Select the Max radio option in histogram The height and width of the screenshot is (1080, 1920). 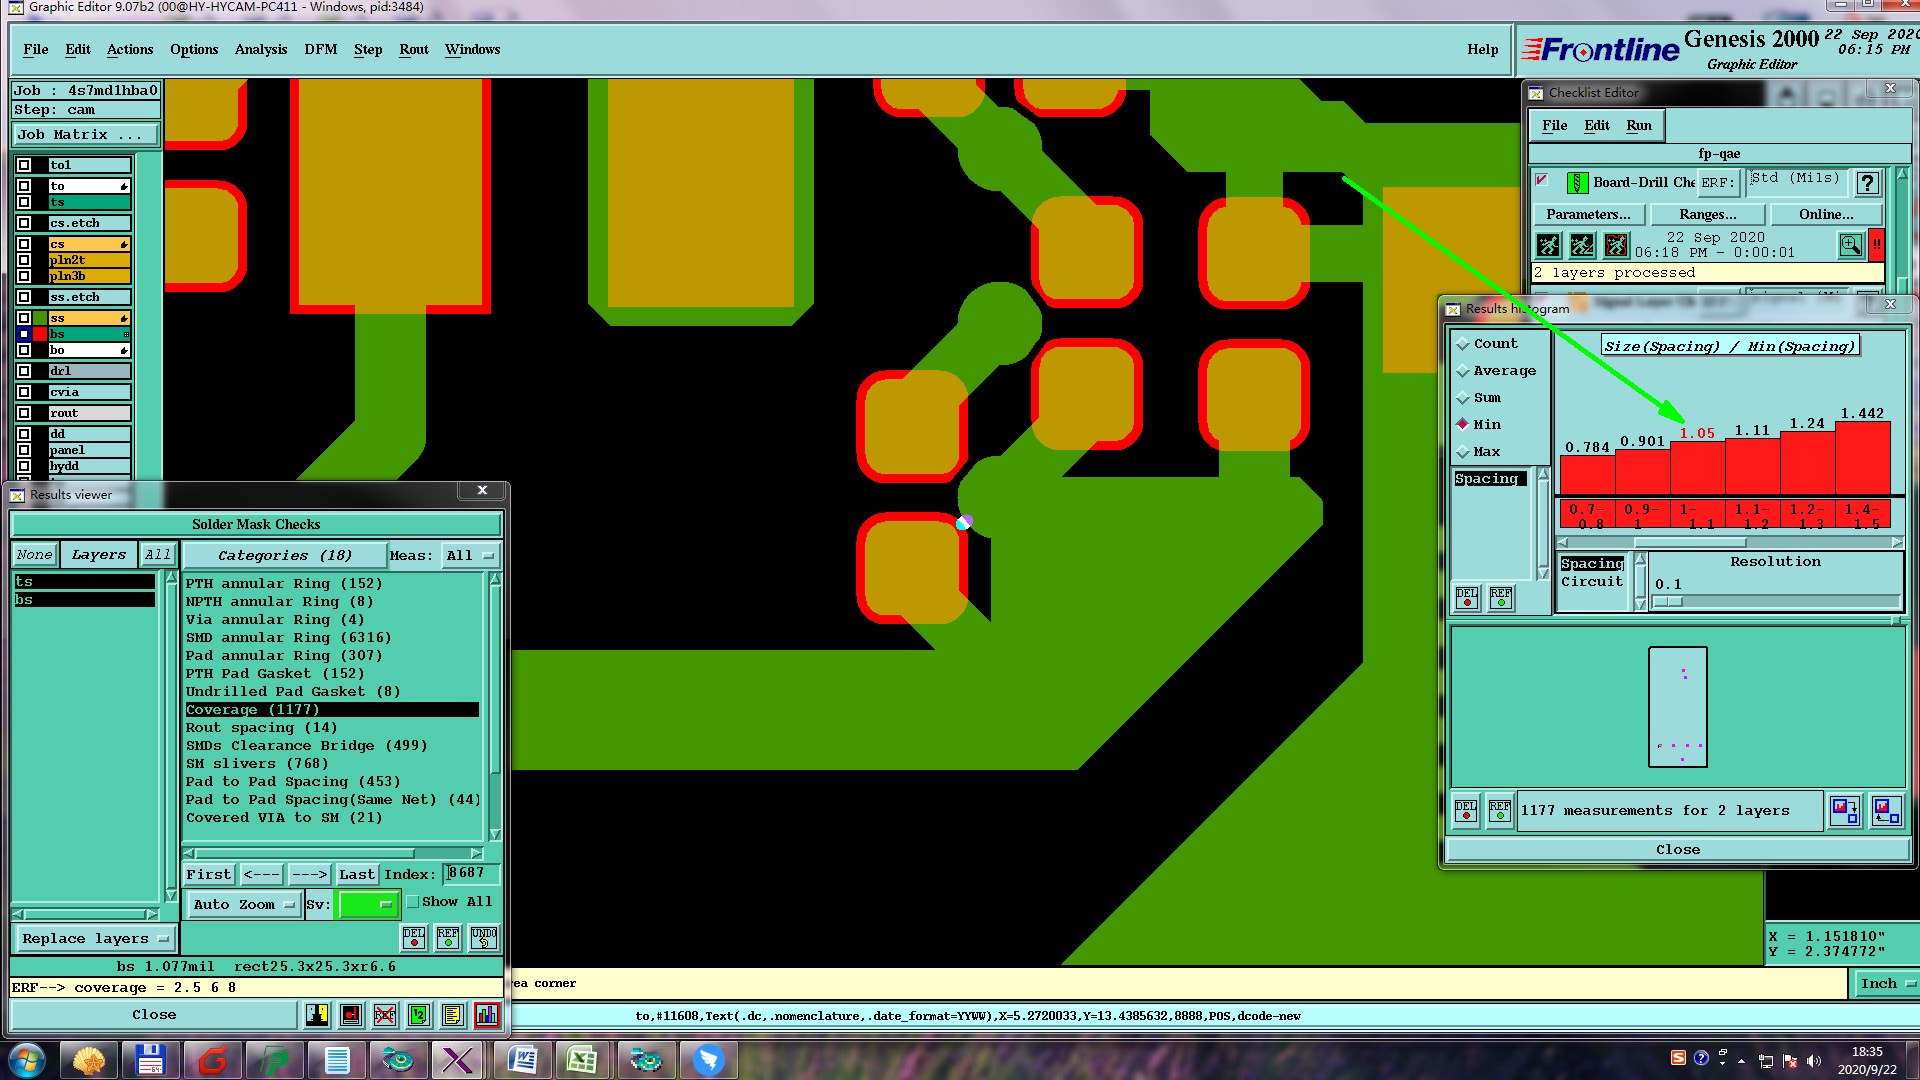[1463, 452]
